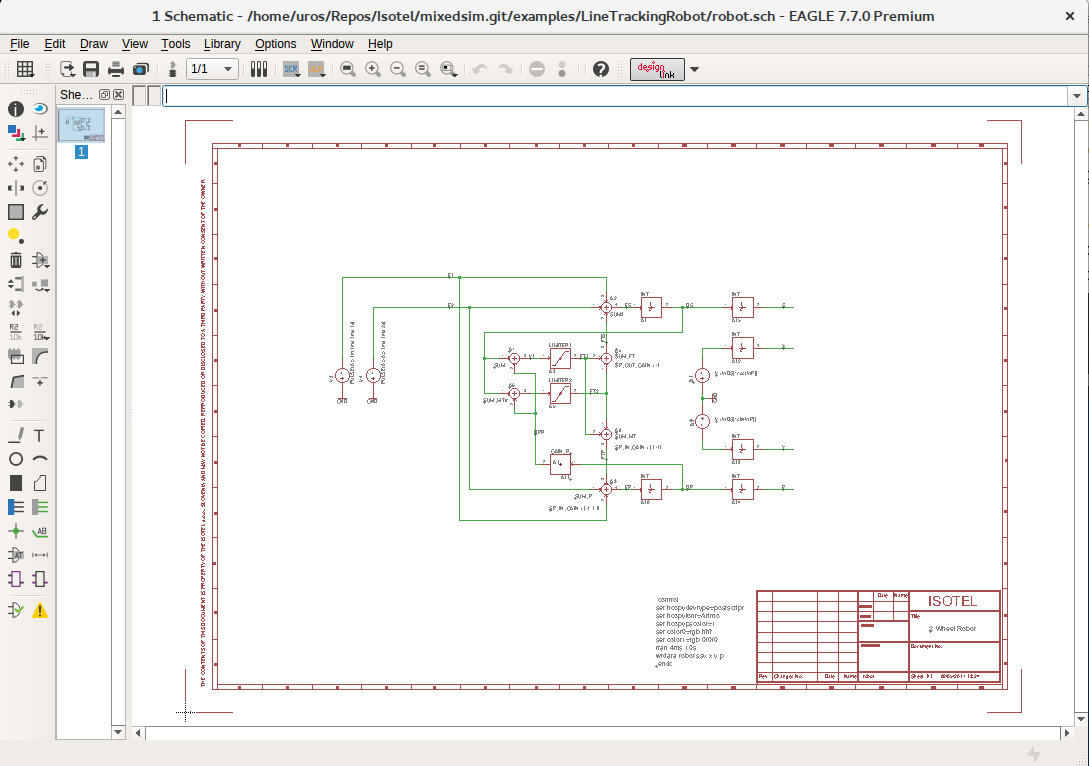Select the R2 10k Value tool
The width and height of the screenshot is (1089, 766).
[x=40, y=332]
